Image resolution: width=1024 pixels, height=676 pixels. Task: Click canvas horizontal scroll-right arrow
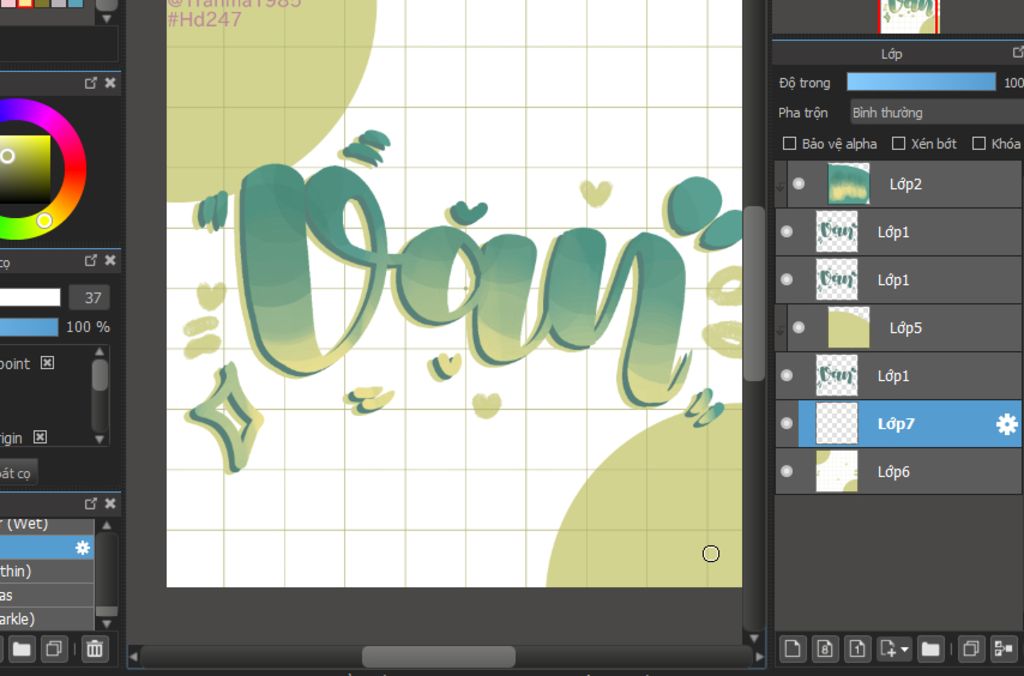(760, 657)
